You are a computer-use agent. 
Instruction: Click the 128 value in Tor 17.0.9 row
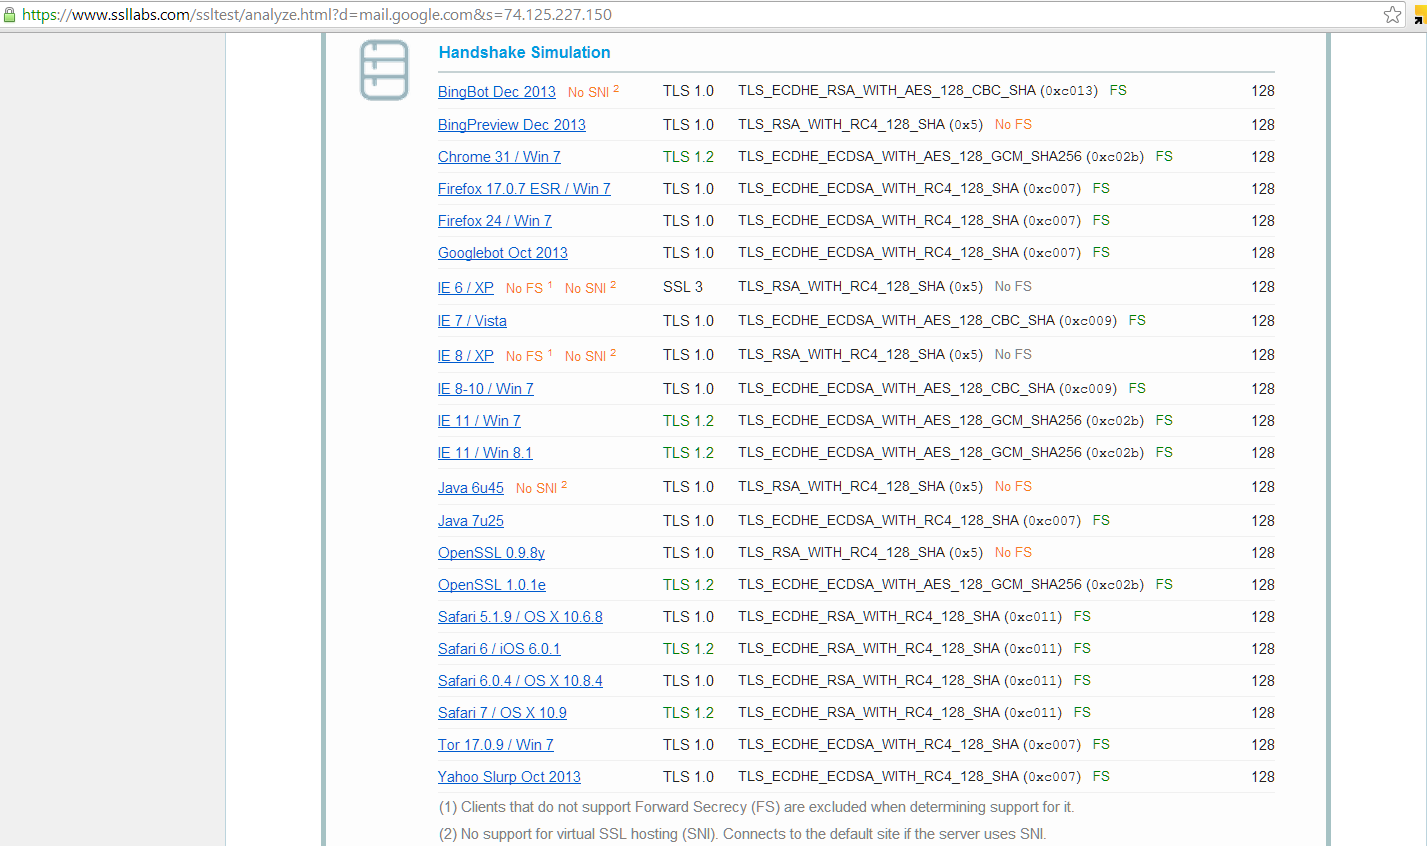[1263, 745]
